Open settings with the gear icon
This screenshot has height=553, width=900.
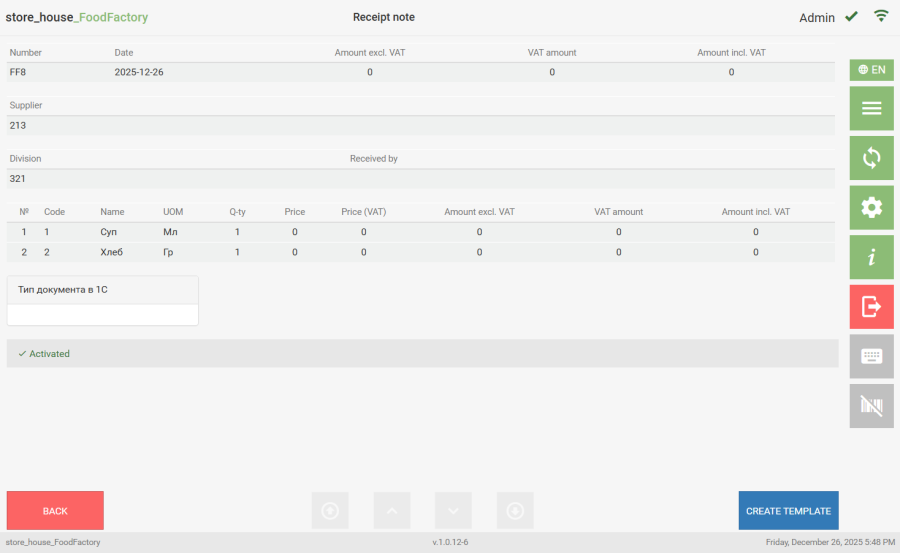[x=871, y=207]
